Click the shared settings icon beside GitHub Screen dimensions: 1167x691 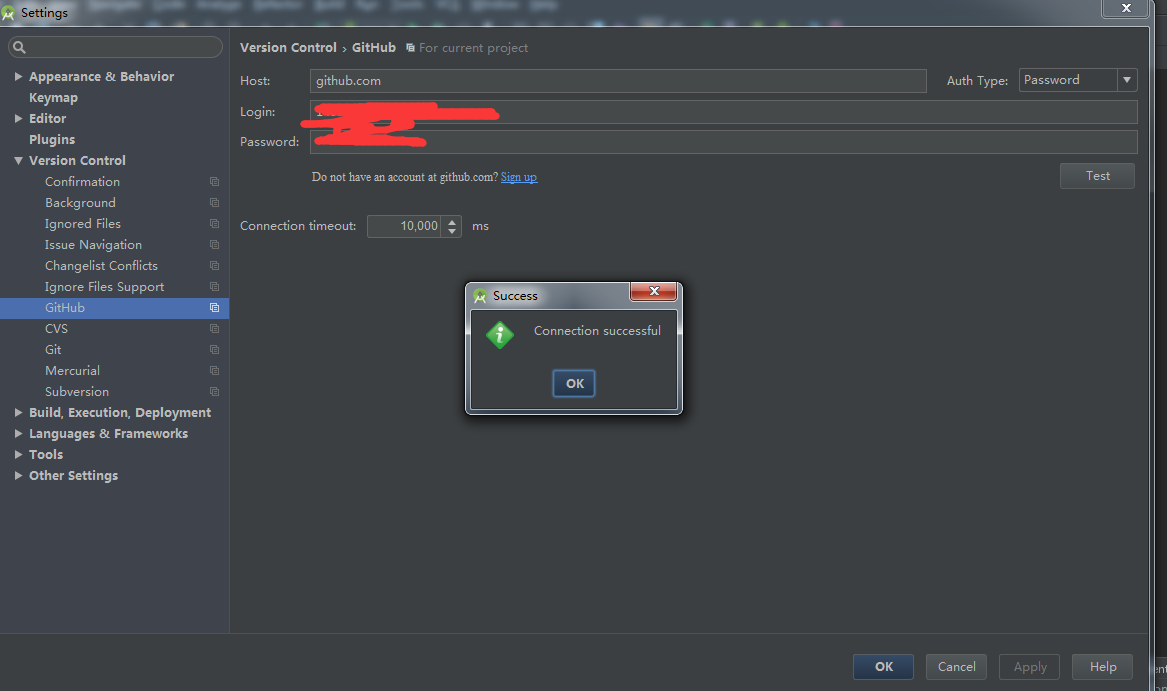pos(214,307)
